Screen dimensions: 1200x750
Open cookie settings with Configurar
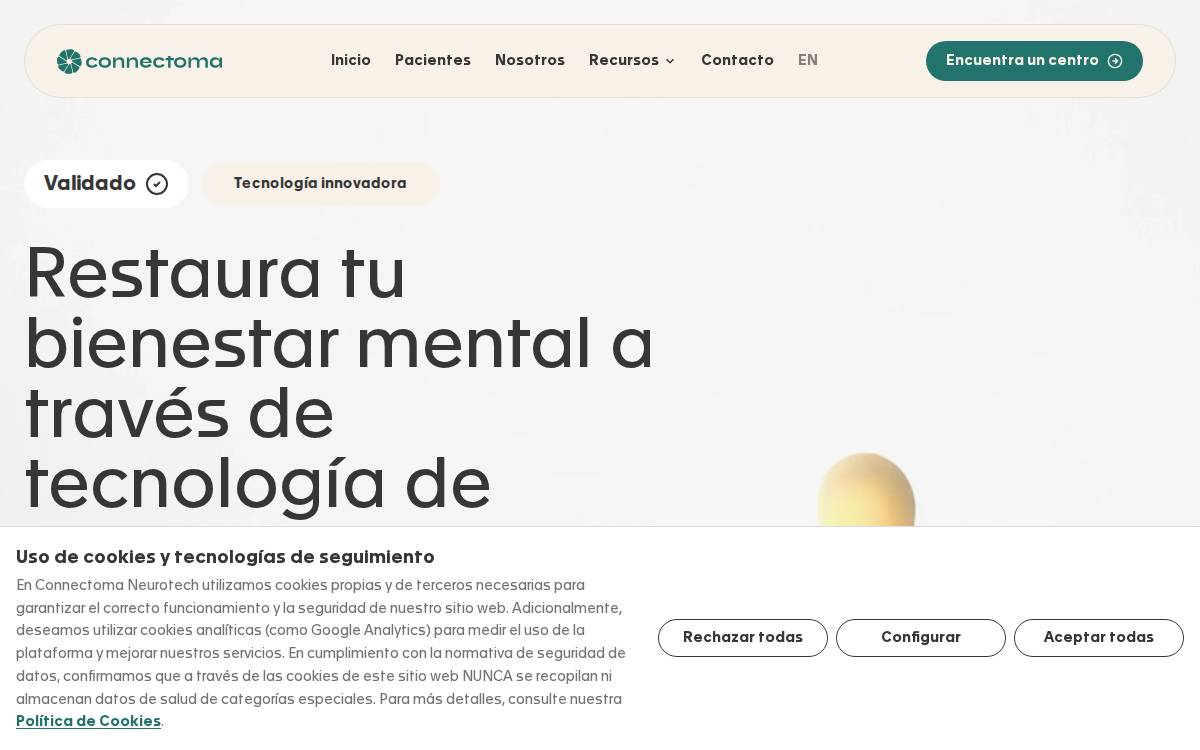coord(921,638)
